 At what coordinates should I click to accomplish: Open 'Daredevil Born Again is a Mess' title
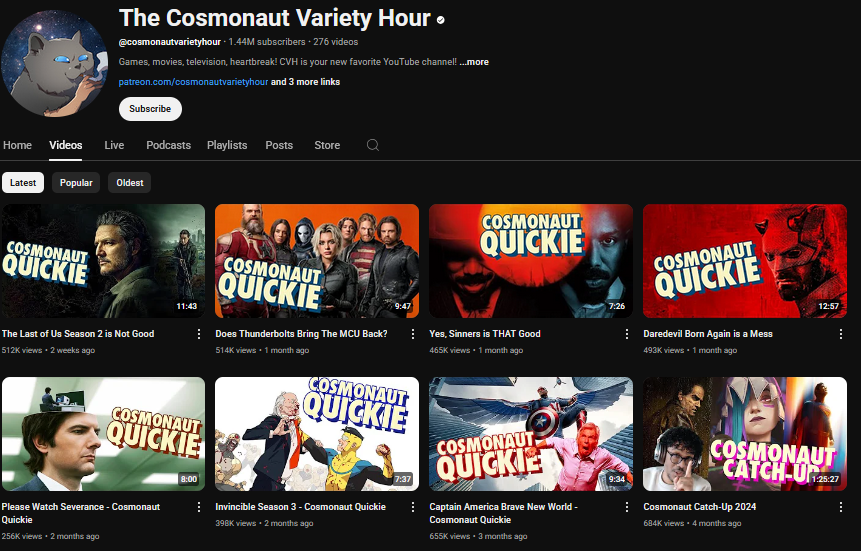point(708,333)
